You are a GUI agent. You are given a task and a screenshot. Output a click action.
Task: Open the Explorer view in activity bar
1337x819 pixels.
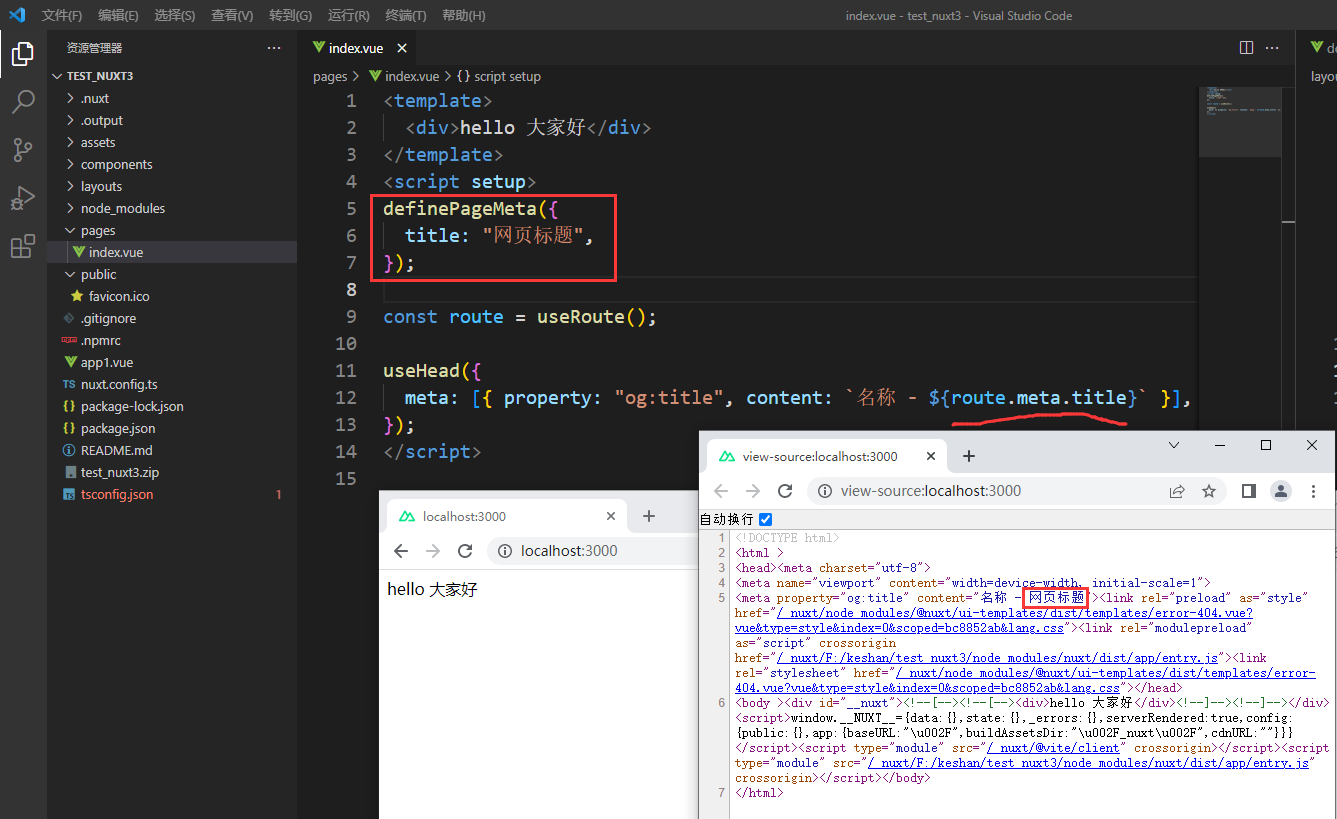pos(23,54)
